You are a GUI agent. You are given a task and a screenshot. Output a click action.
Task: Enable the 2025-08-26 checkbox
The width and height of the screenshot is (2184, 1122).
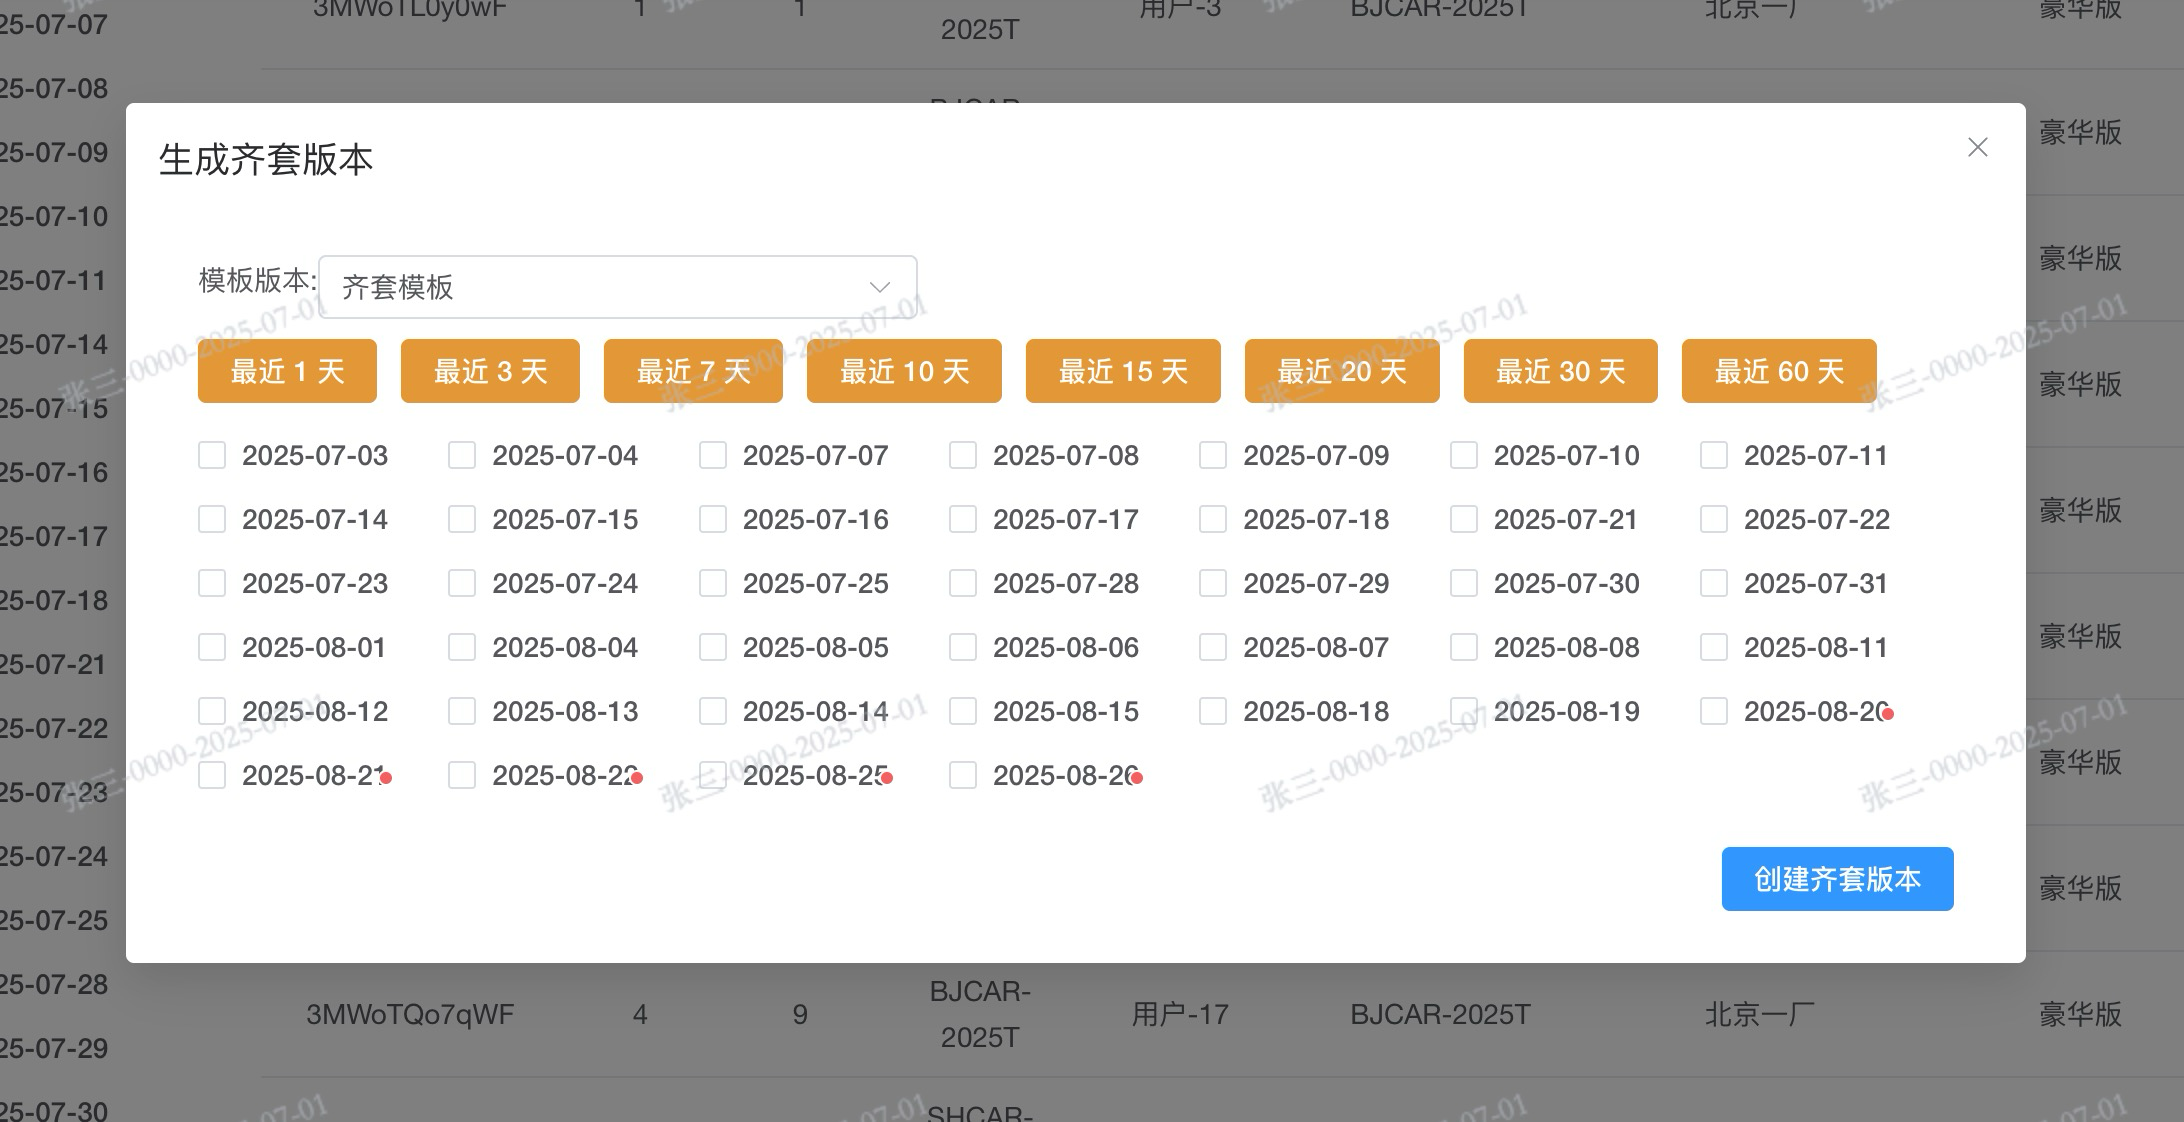963,776
